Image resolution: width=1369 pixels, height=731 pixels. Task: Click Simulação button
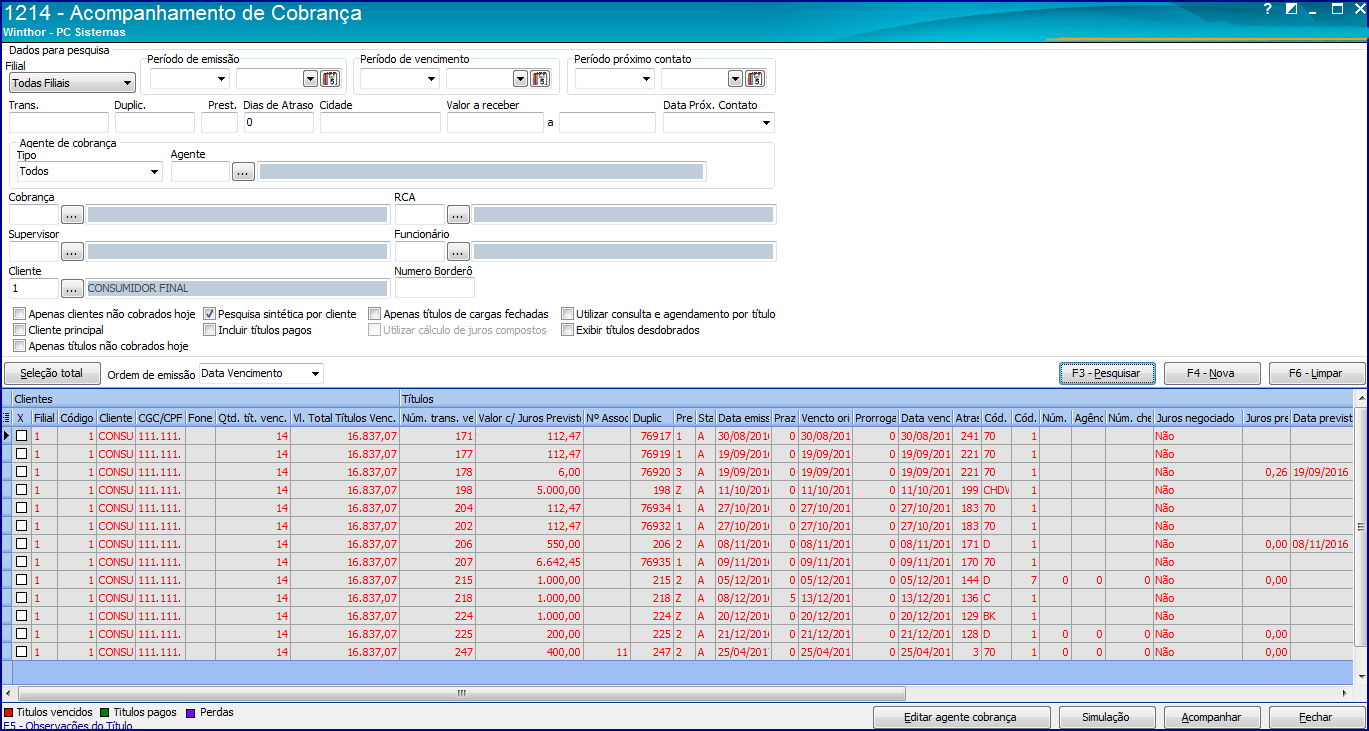[x=1106, y=717]
